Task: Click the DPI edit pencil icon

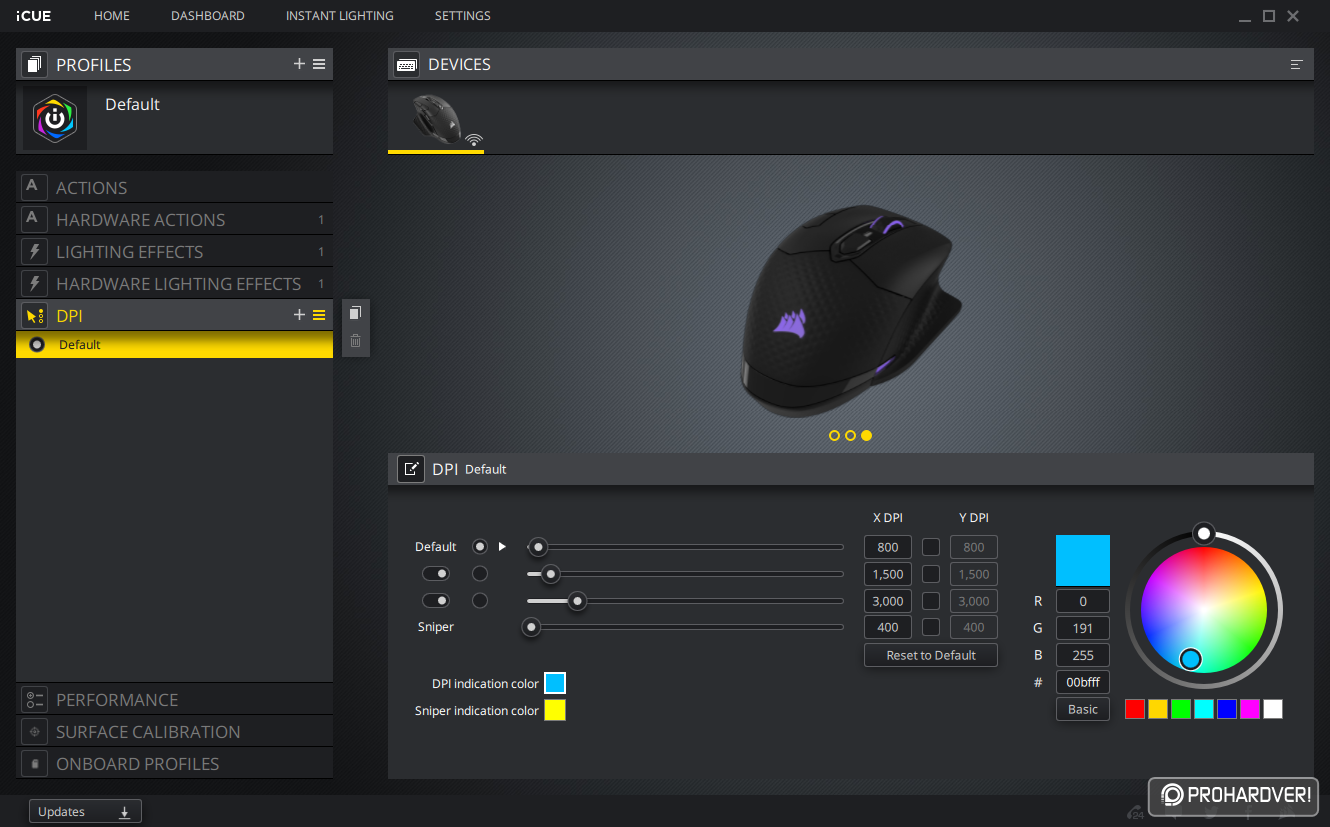Action: click(x=411, y=468)
